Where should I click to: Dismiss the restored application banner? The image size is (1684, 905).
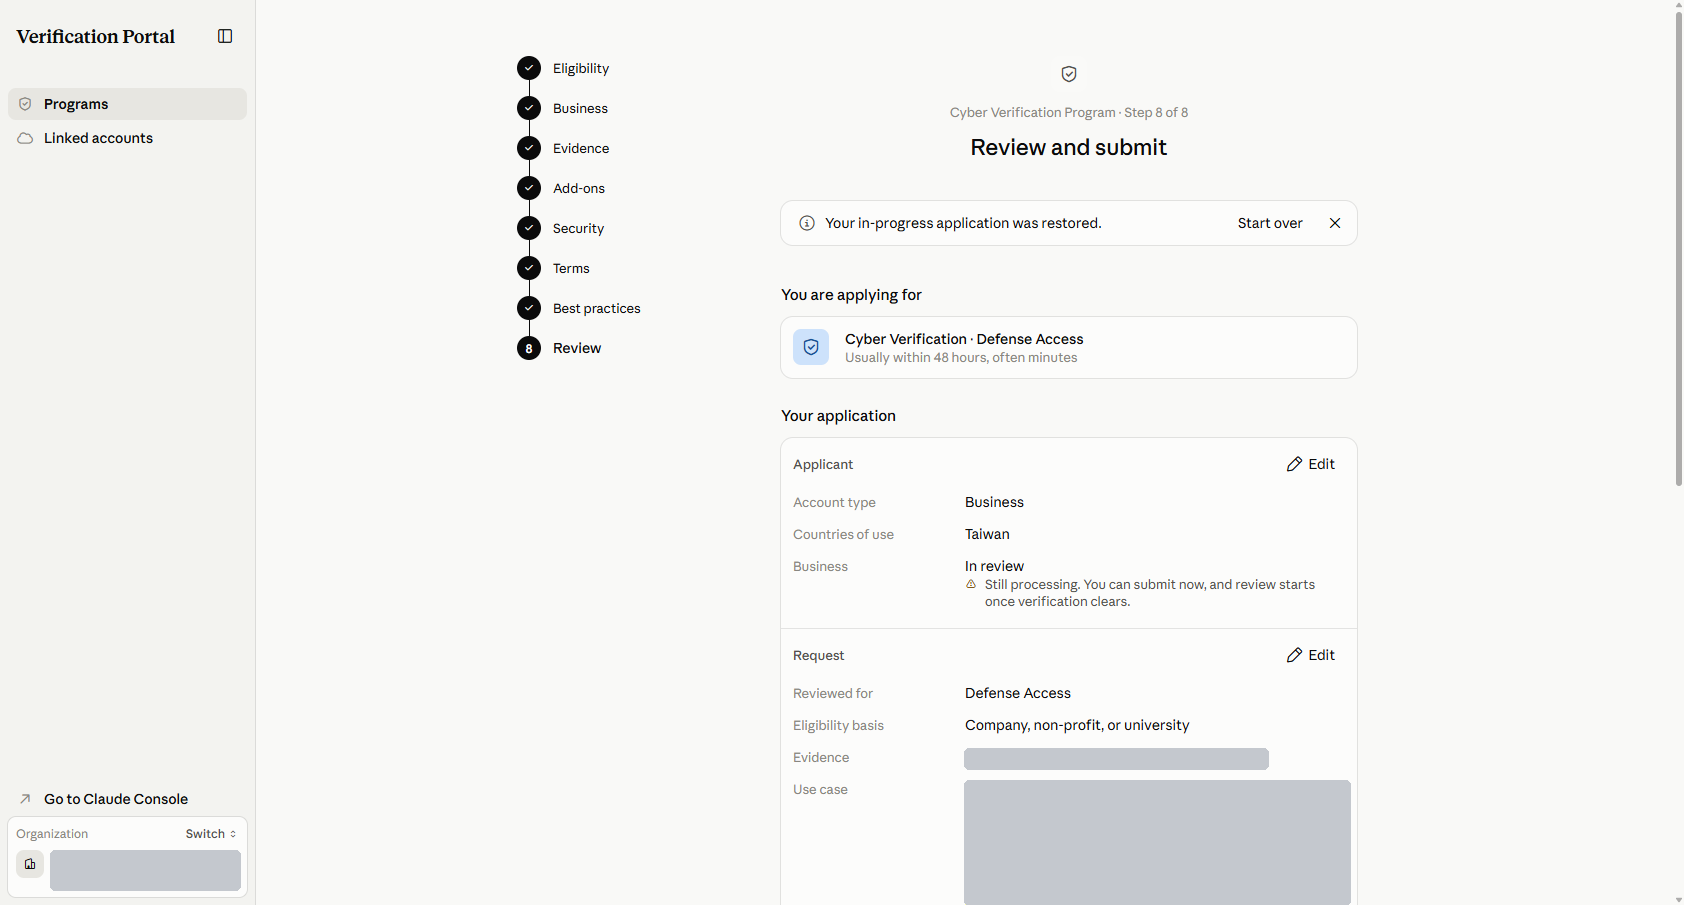(1335, 223)
